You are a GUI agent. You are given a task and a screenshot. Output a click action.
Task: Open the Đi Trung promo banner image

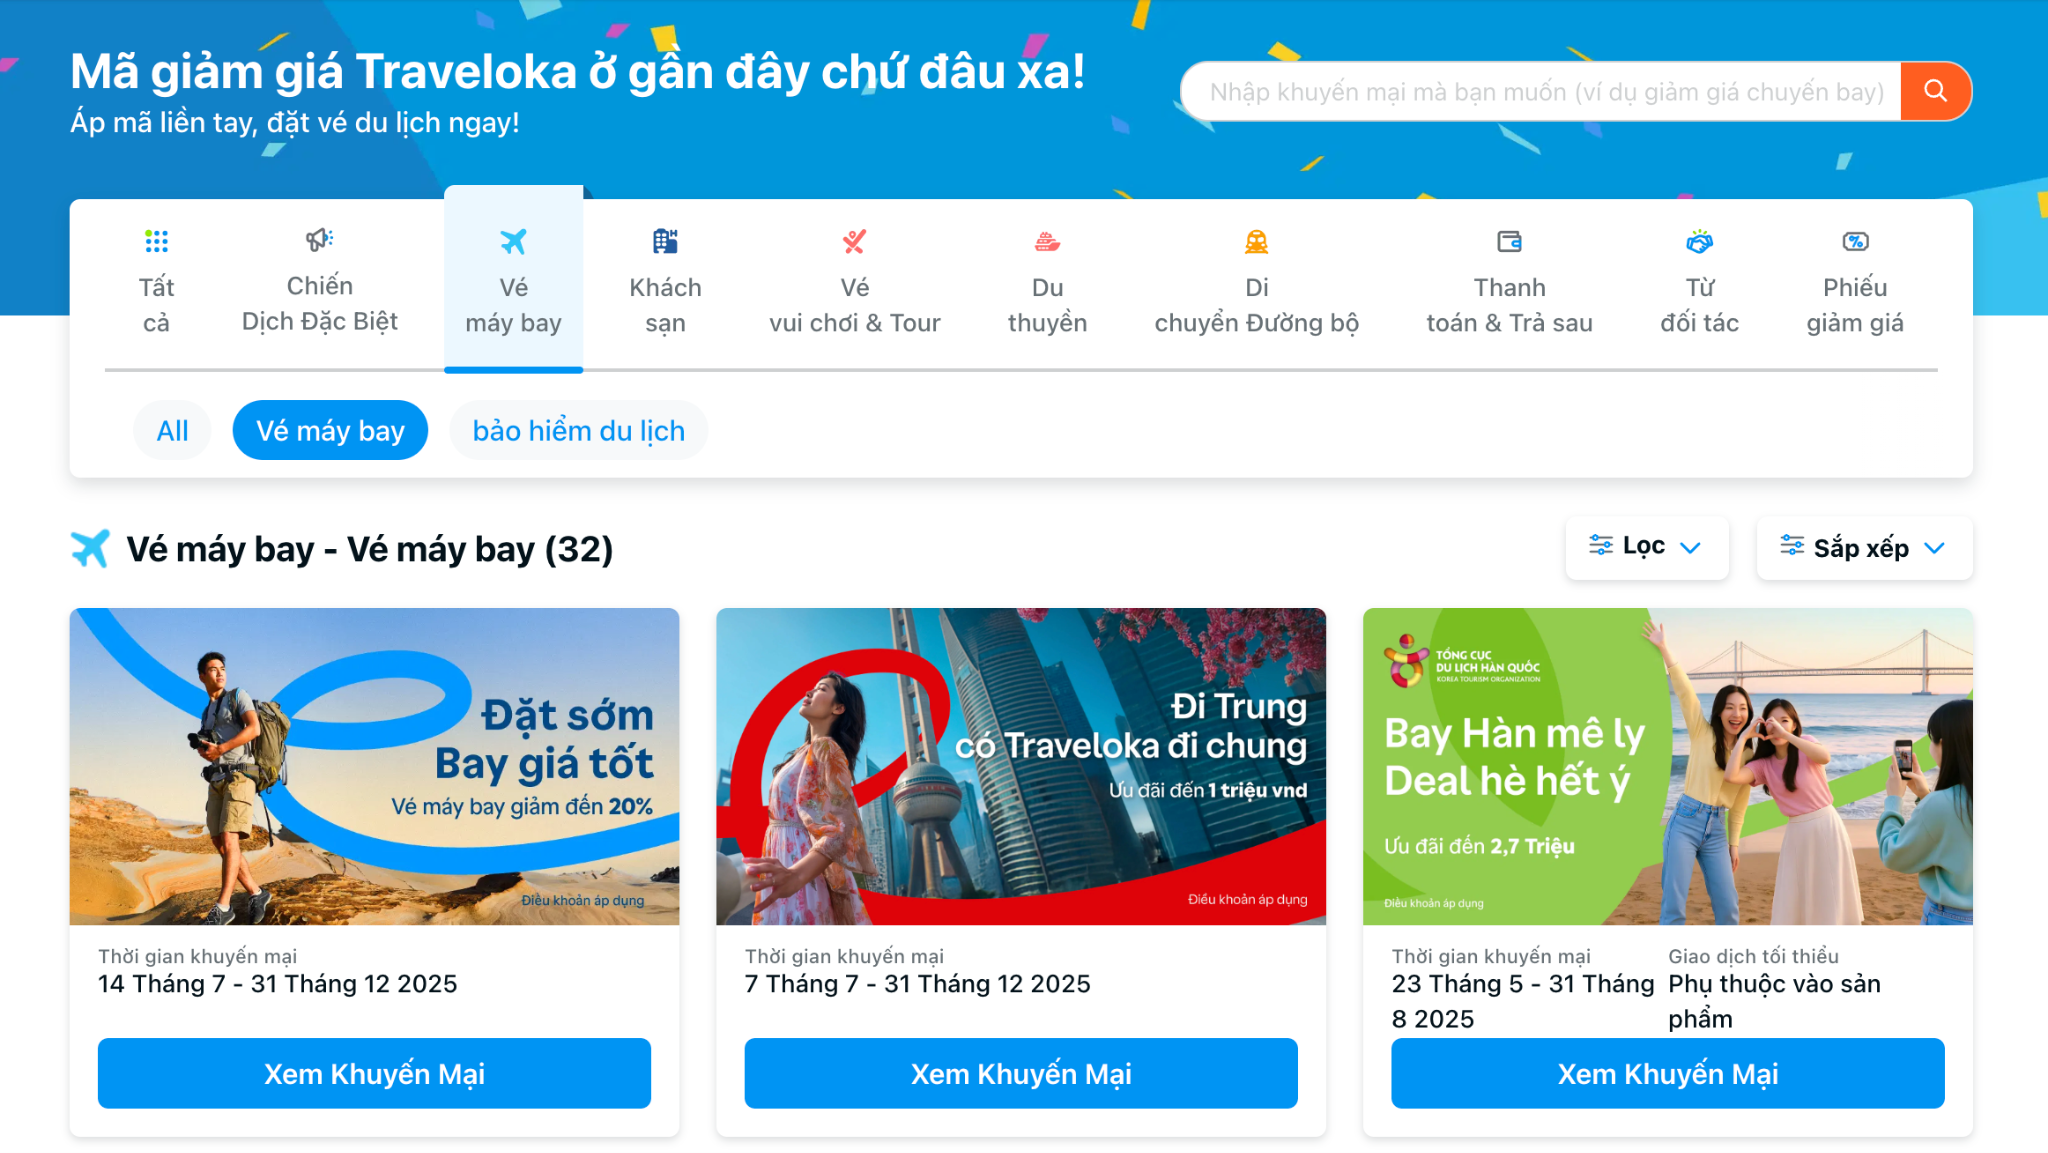(1021, 766)
